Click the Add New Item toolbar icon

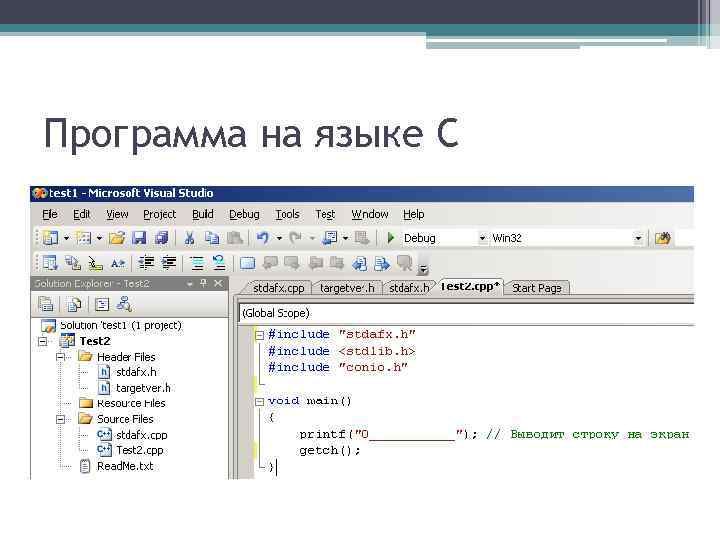tap(84, 238)
